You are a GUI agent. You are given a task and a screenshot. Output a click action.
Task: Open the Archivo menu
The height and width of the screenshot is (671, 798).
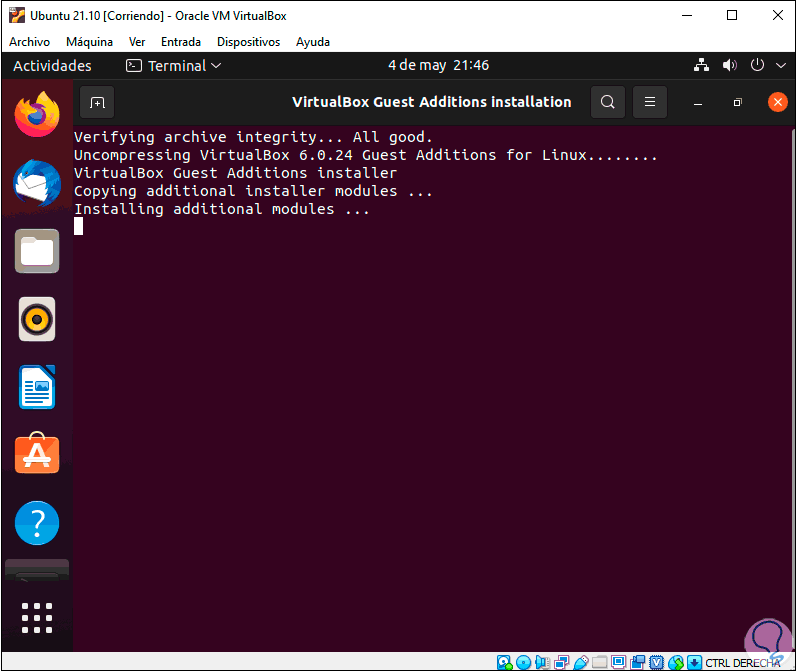pos(30,42)
